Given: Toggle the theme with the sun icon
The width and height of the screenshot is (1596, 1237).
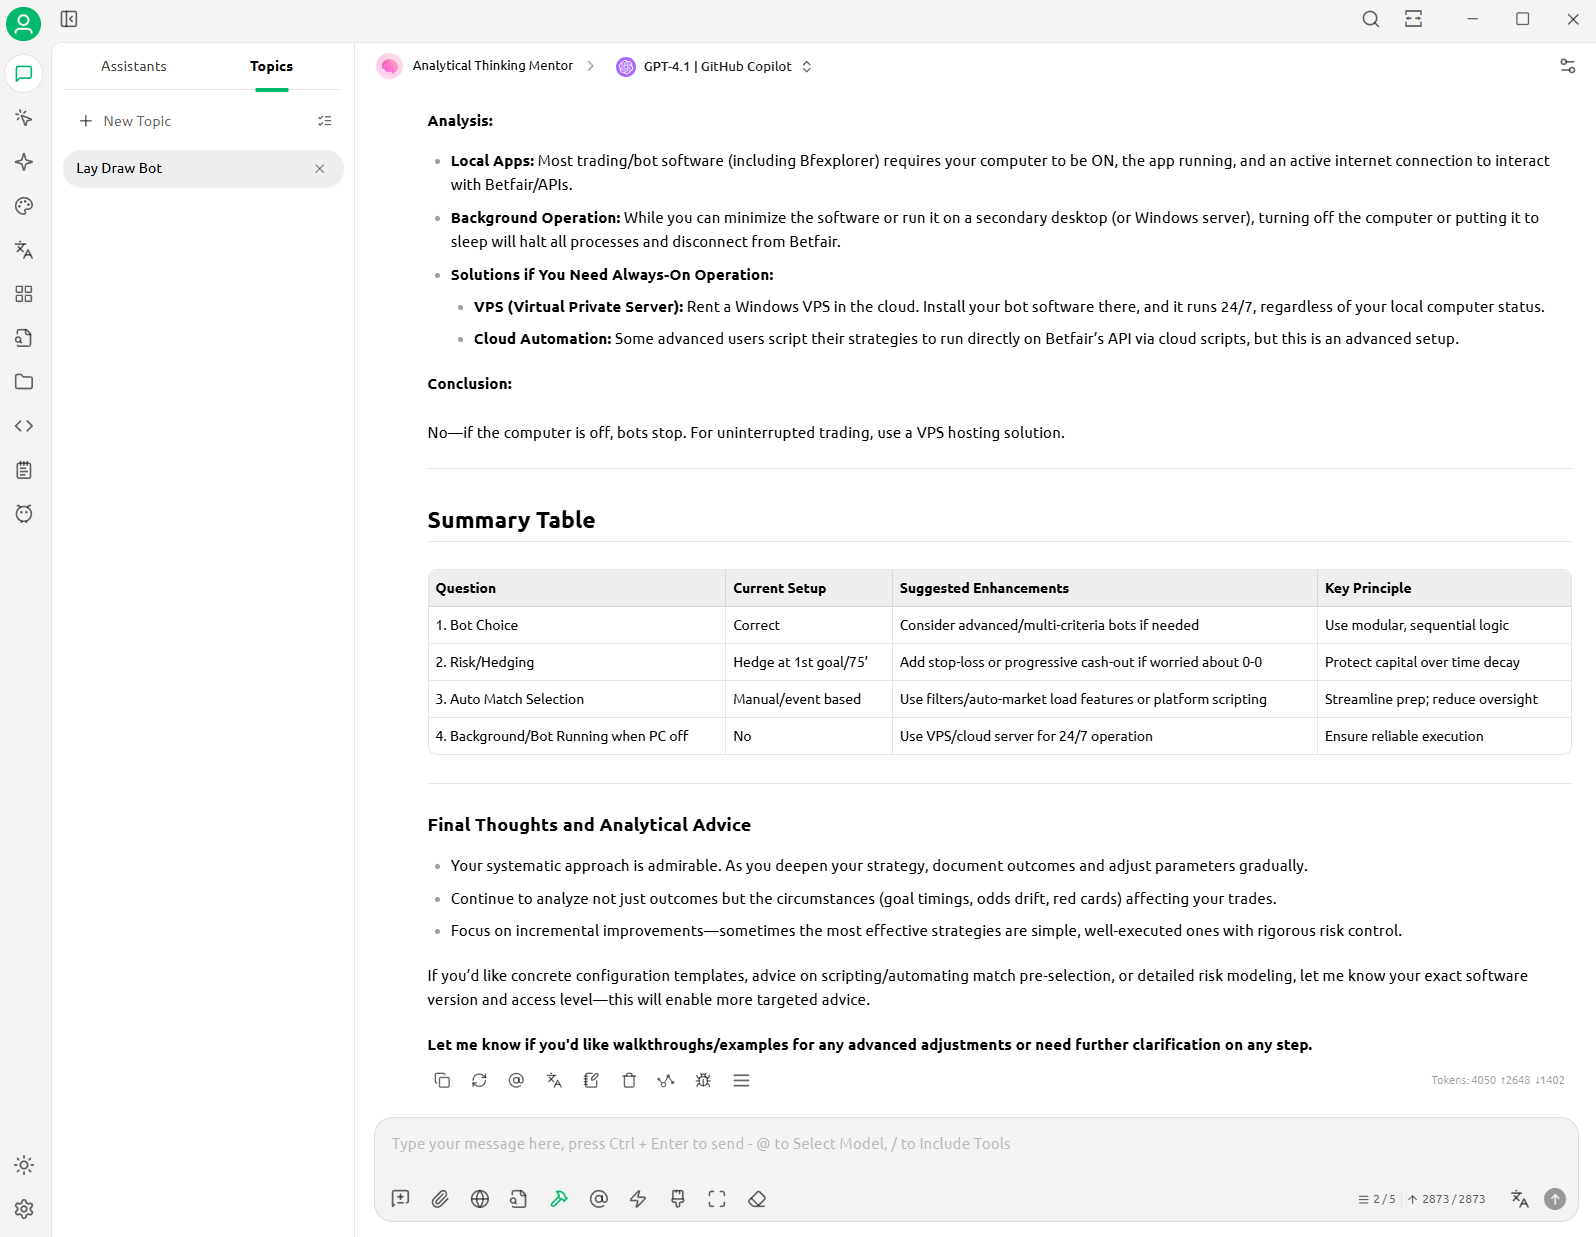Looking at the screenshot, I should 24,1165.
